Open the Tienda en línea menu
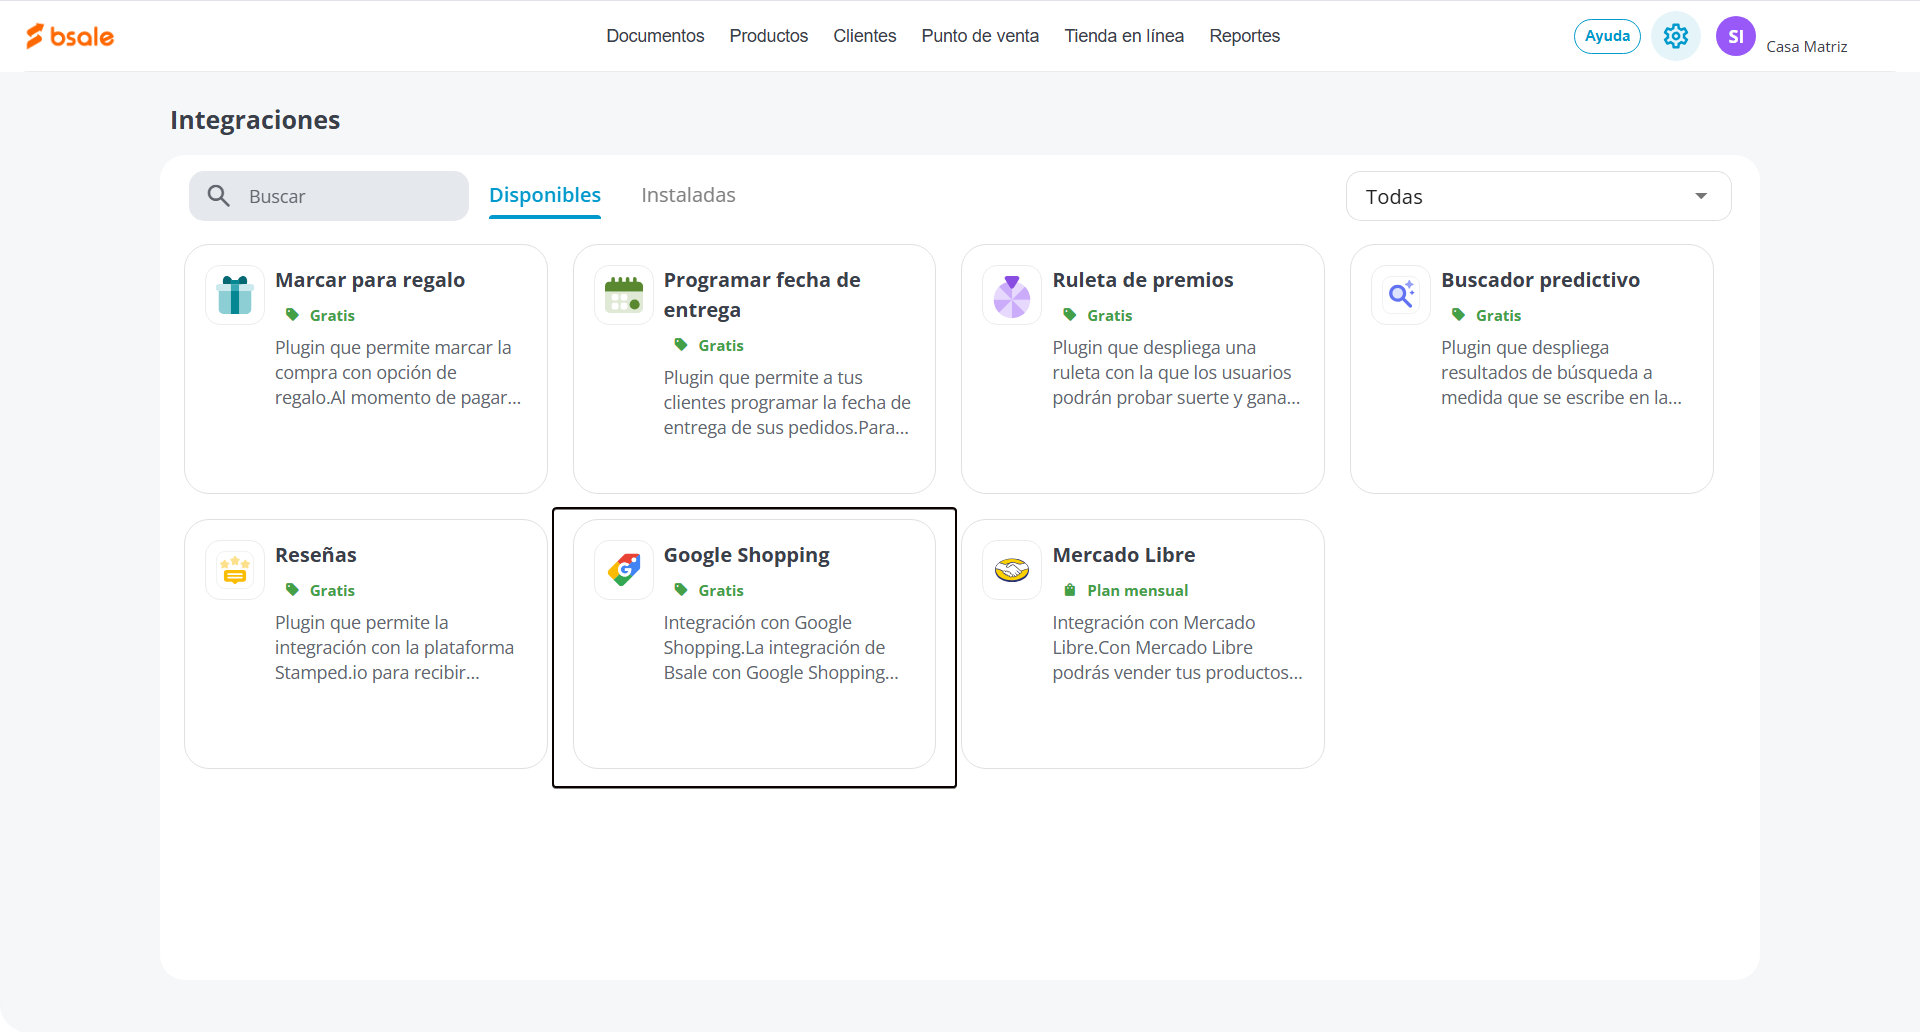The image size is (1920, 1032). (x=1124, y=36)
